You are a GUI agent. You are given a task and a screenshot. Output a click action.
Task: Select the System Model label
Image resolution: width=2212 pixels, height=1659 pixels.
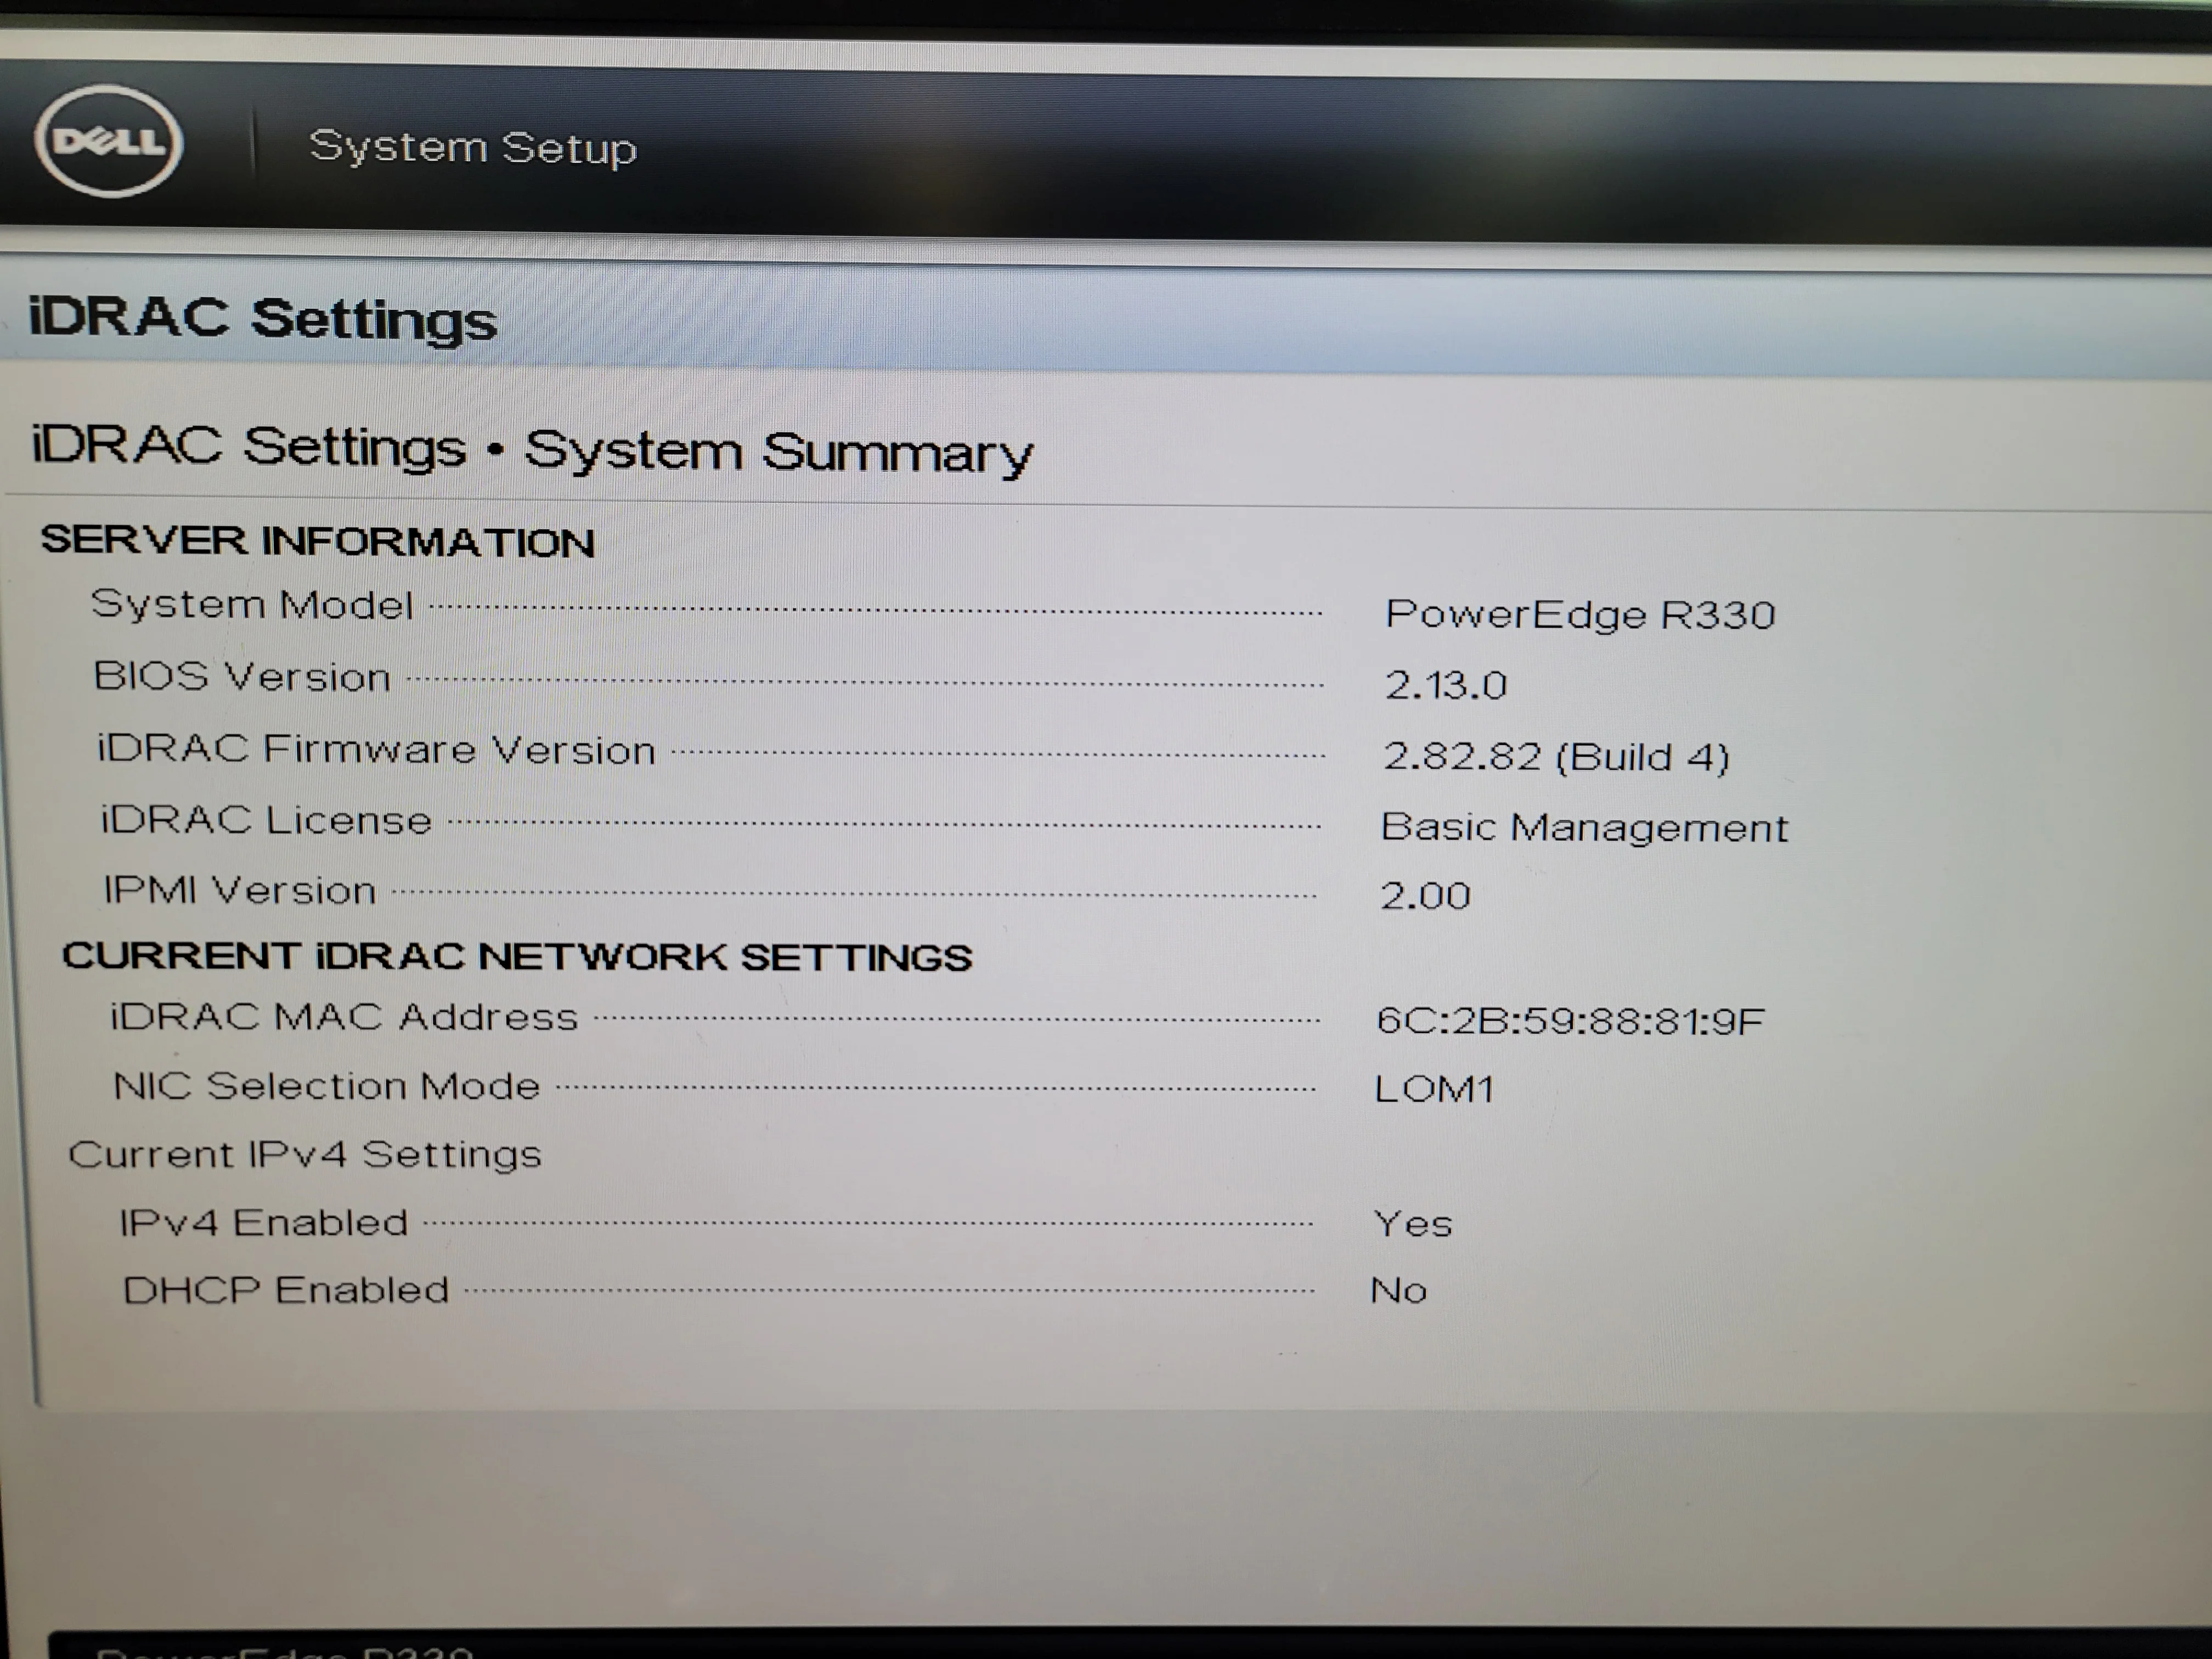coord(252,605)
